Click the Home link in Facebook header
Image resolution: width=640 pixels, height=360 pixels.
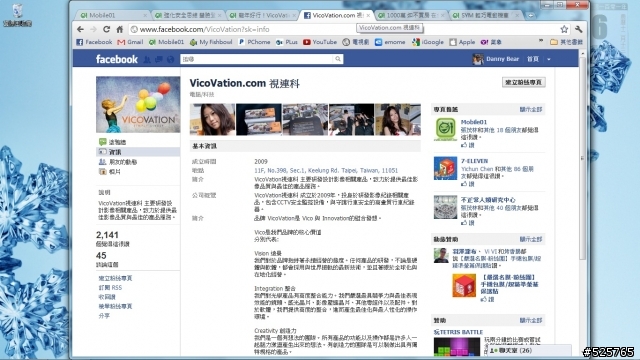point(533,59)
